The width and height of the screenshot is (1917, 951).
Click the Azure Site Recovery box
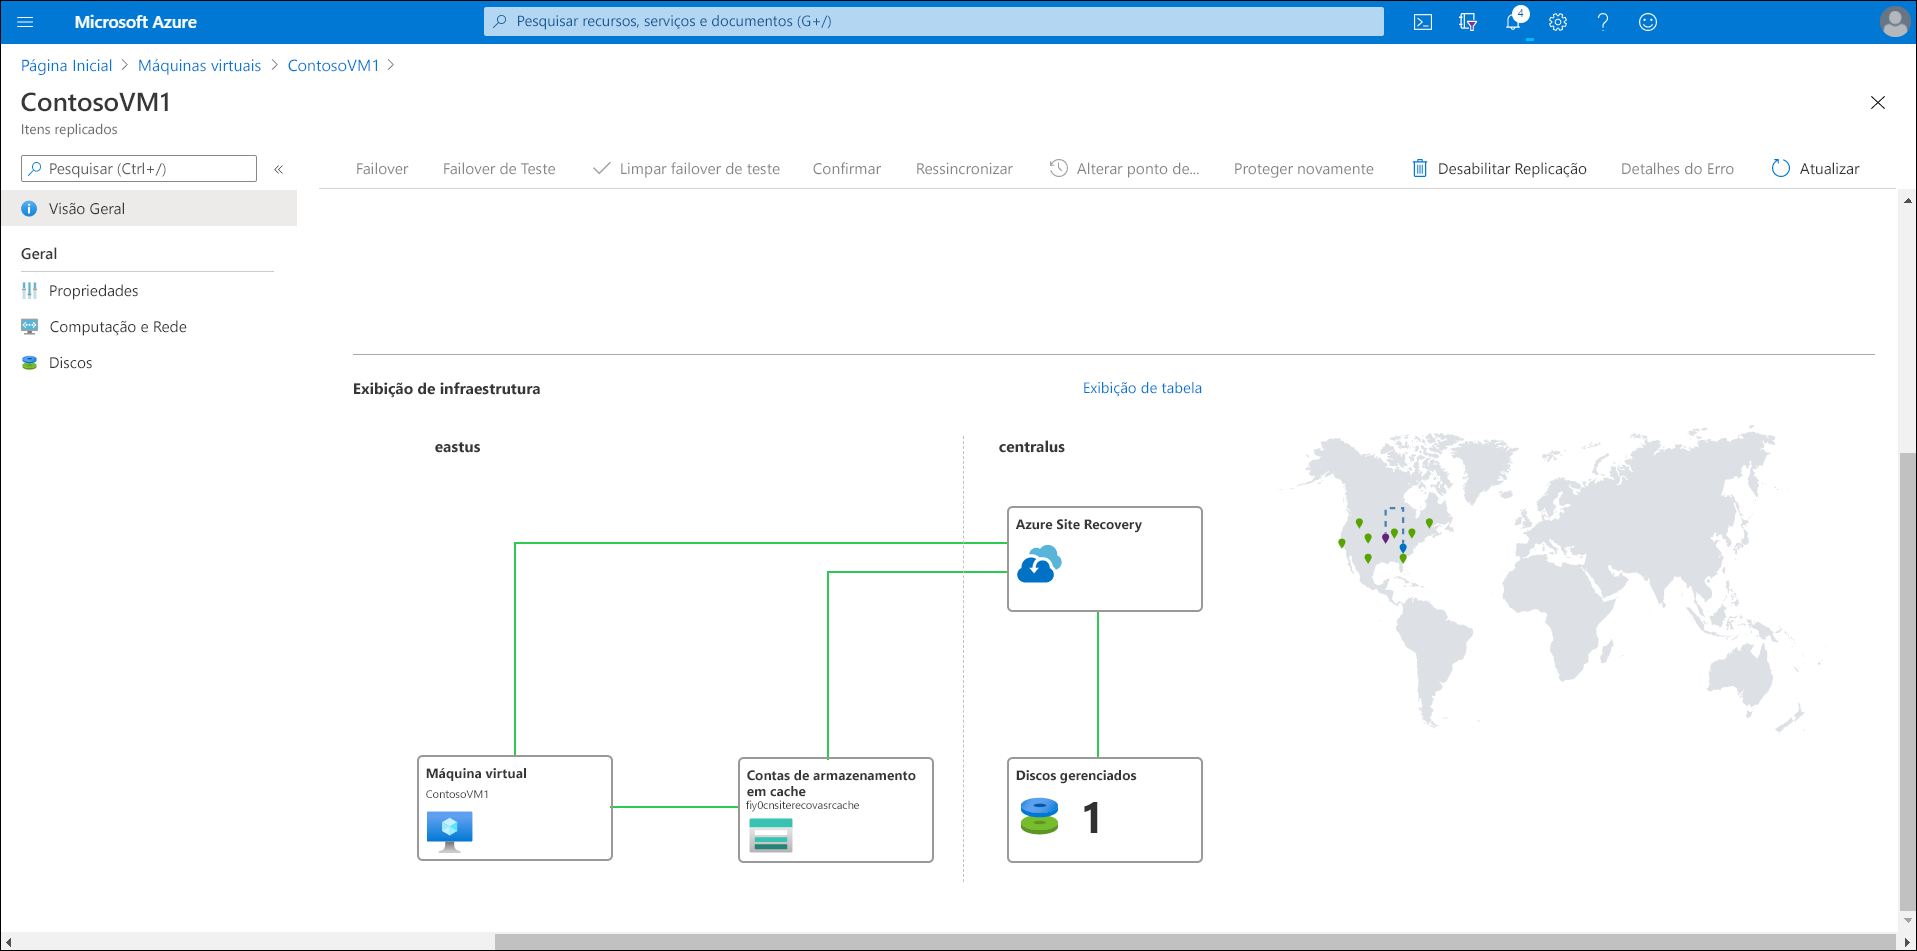(1105, 559)
